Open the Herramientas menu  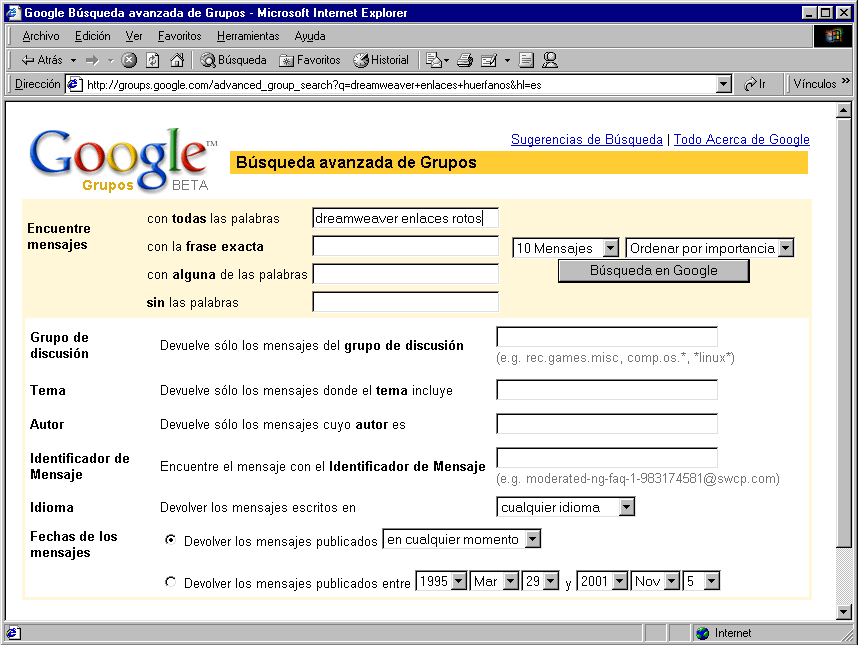(248, 36)
